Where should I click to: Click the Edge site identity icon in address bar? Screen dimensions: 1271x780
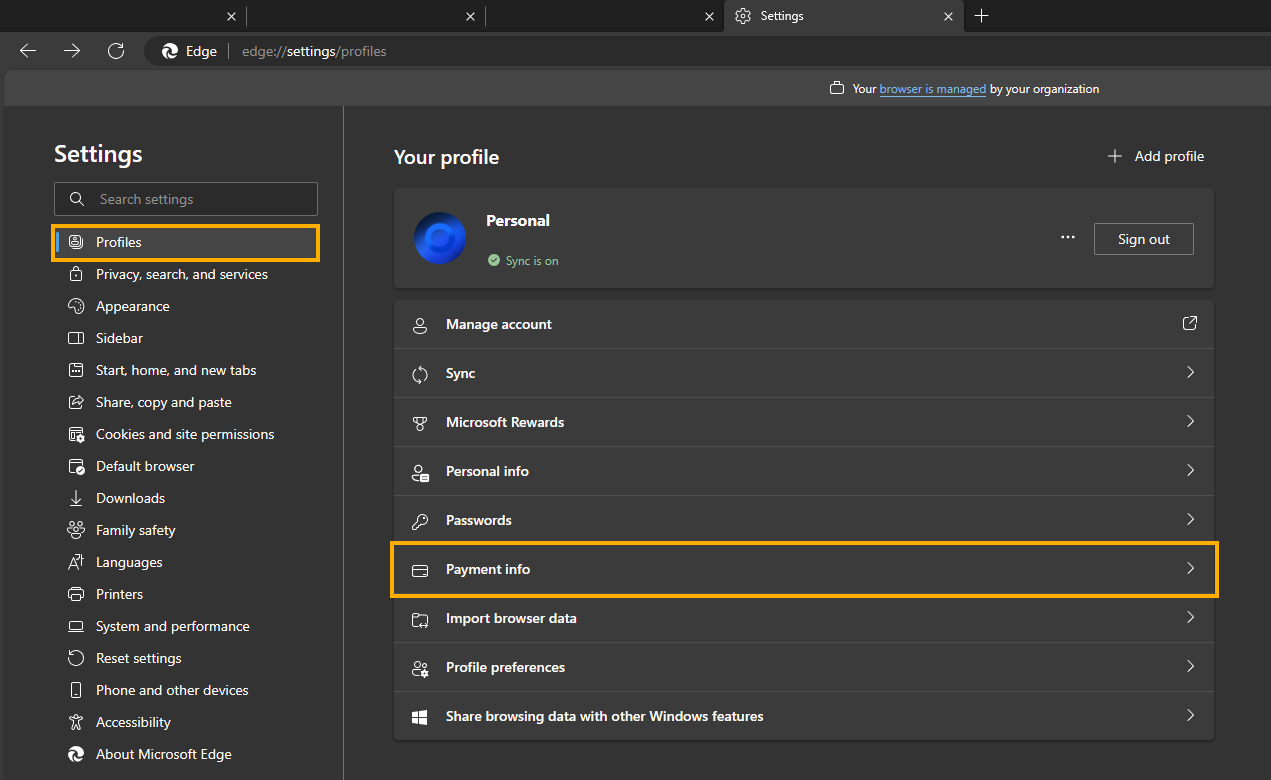[170, 51]
